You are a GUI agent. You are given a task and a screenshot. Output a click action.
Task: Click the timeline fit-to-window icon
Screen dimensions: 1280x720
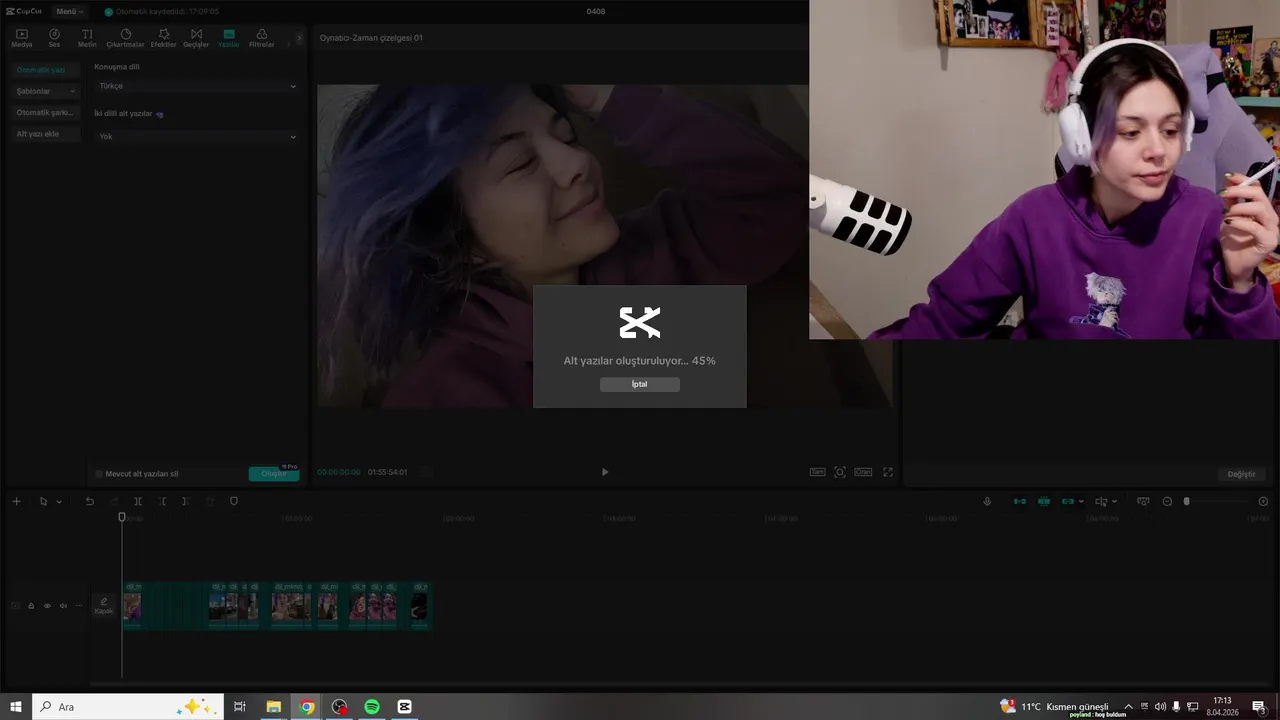[1143, 501]
